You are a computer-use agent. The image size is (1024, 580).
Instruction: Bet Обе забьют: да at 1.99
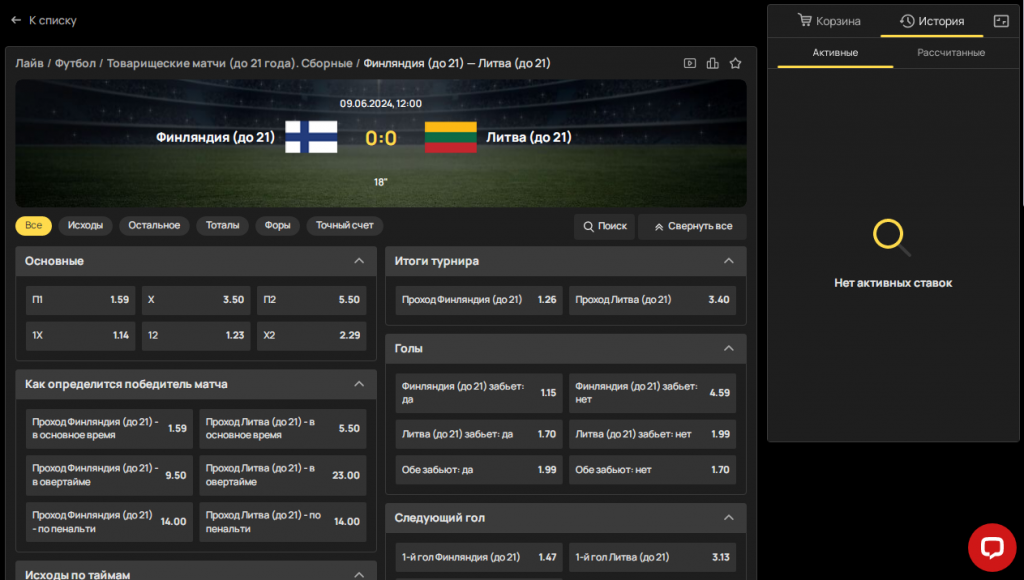tap(479, 470)
